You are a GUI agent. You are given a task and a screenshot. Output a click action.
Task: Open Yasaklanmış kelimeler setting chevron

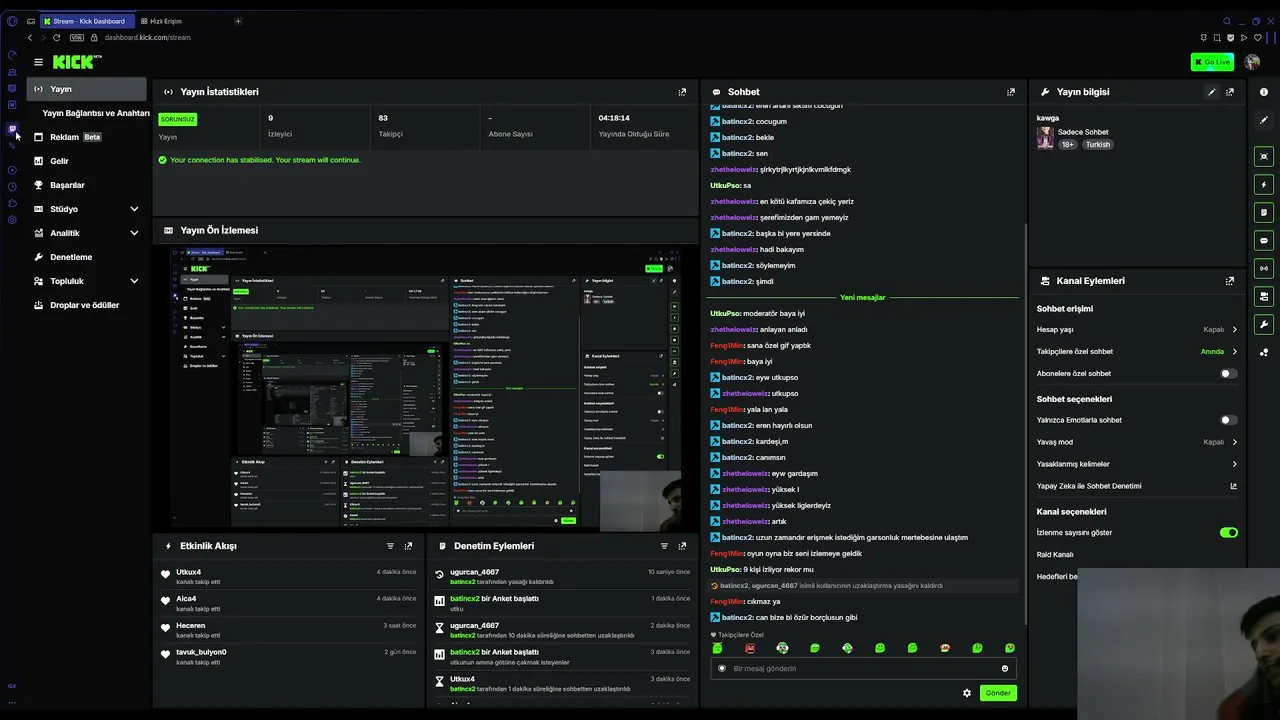[x=1234, y=464]
